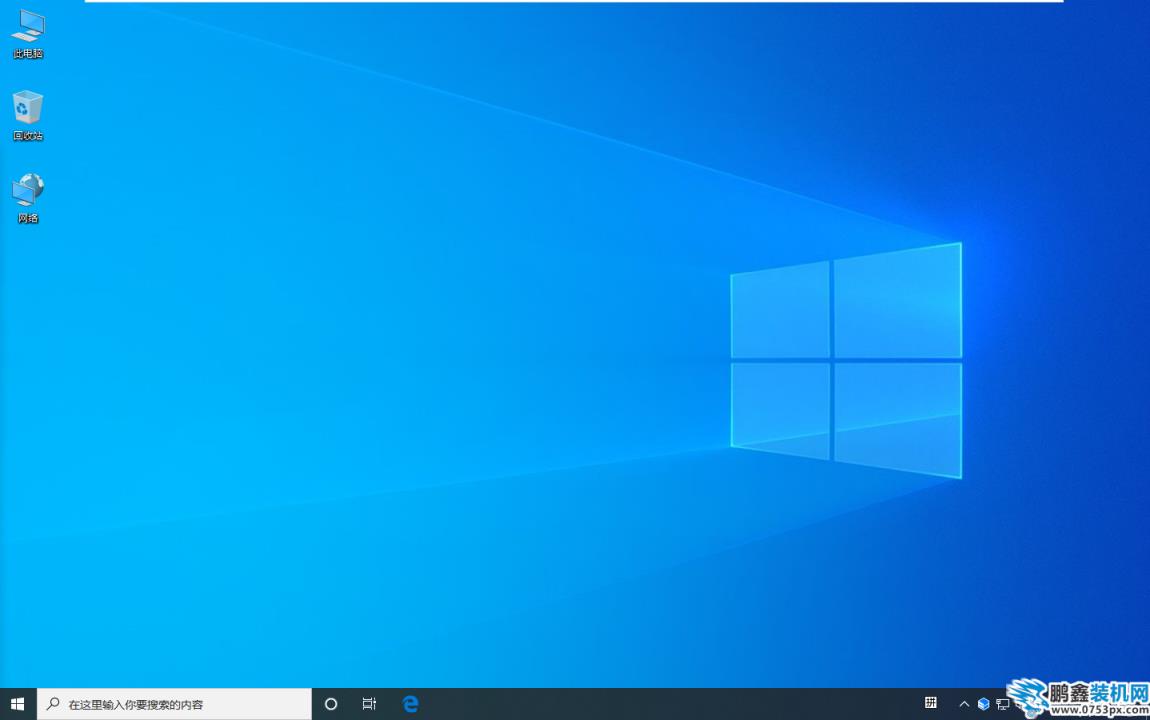Open Task View on the taskbar
1150x720 pixels.
[x=369, y=704]
